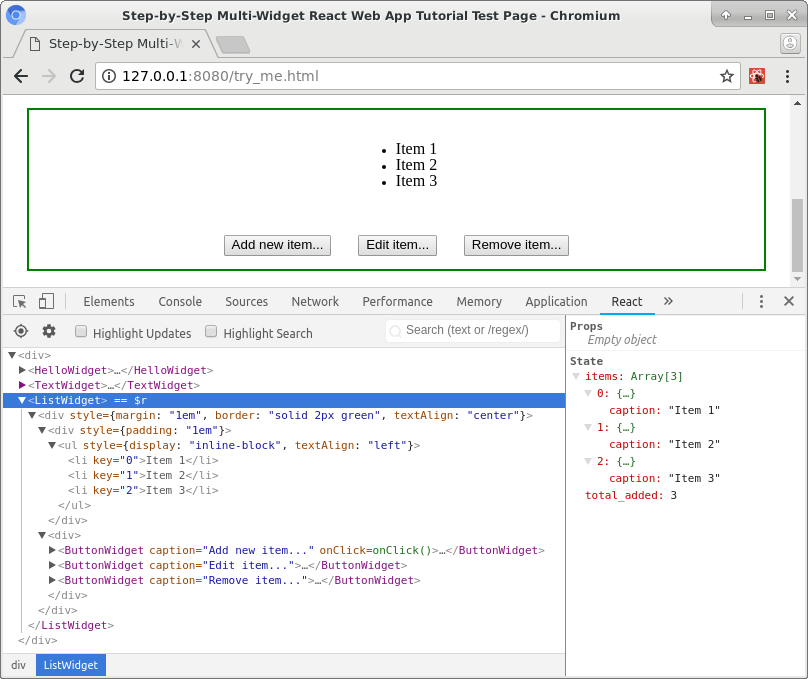Select the React component target icon
Screen dimensions: 808x679
[21, 331]
